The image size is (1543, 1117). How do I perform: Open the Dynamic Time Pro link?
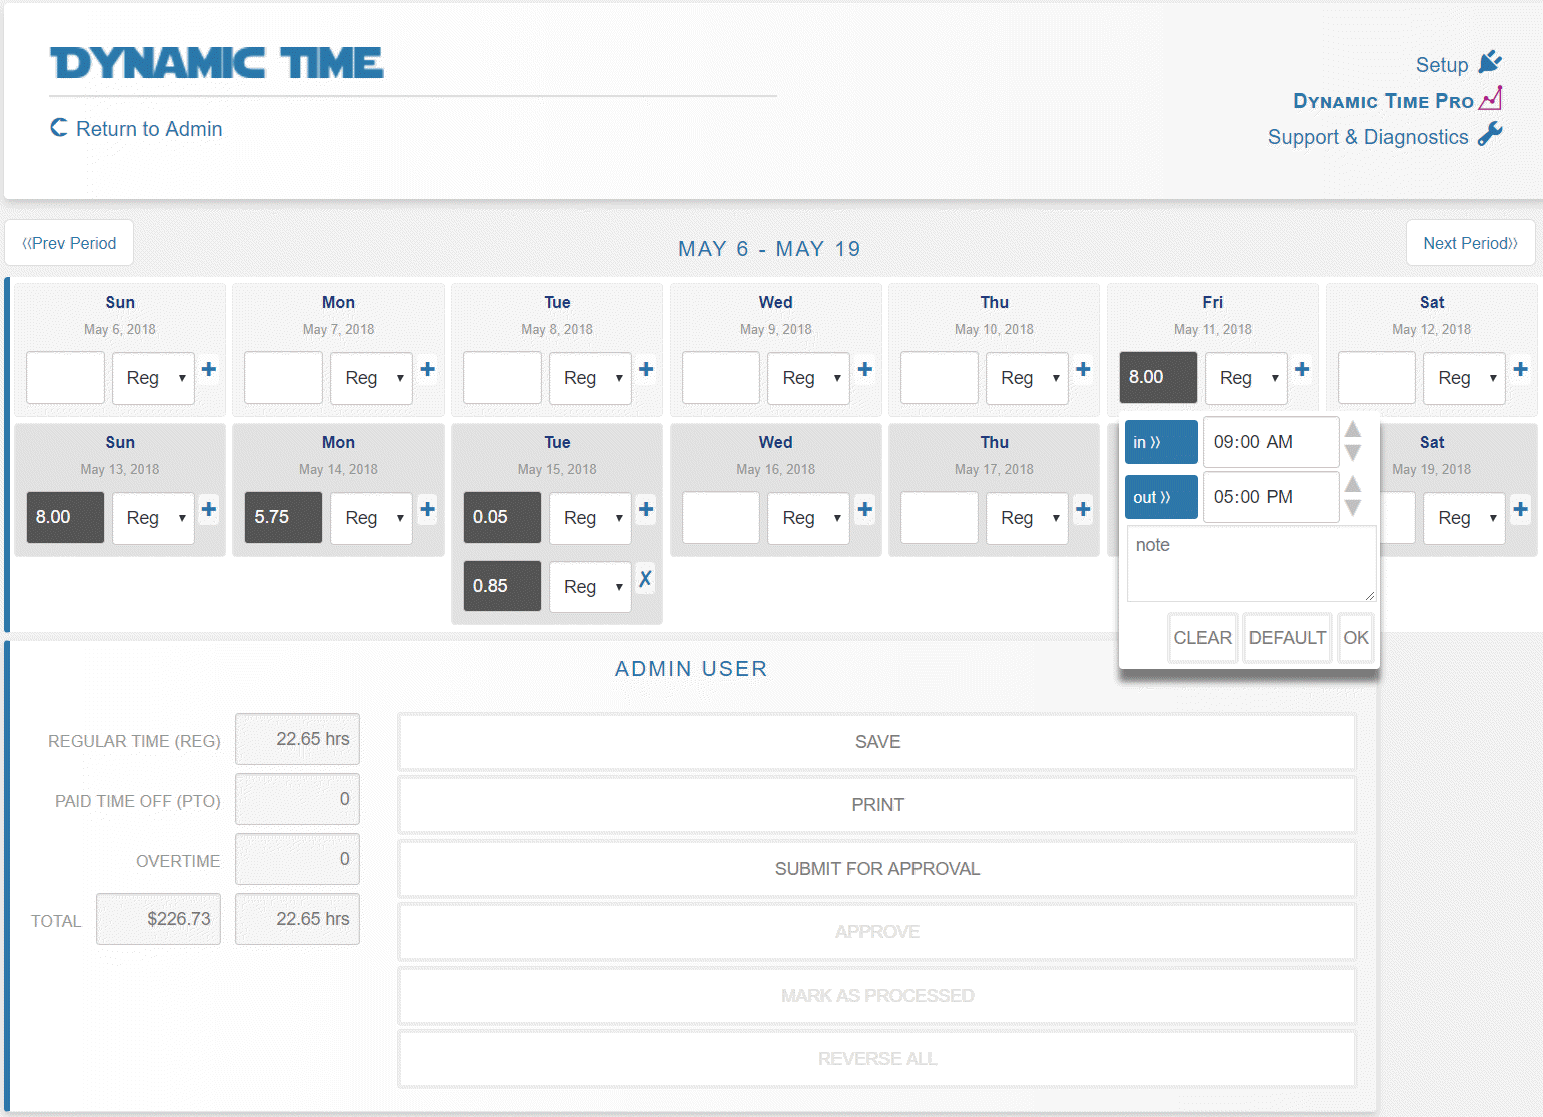(1383, 101)
